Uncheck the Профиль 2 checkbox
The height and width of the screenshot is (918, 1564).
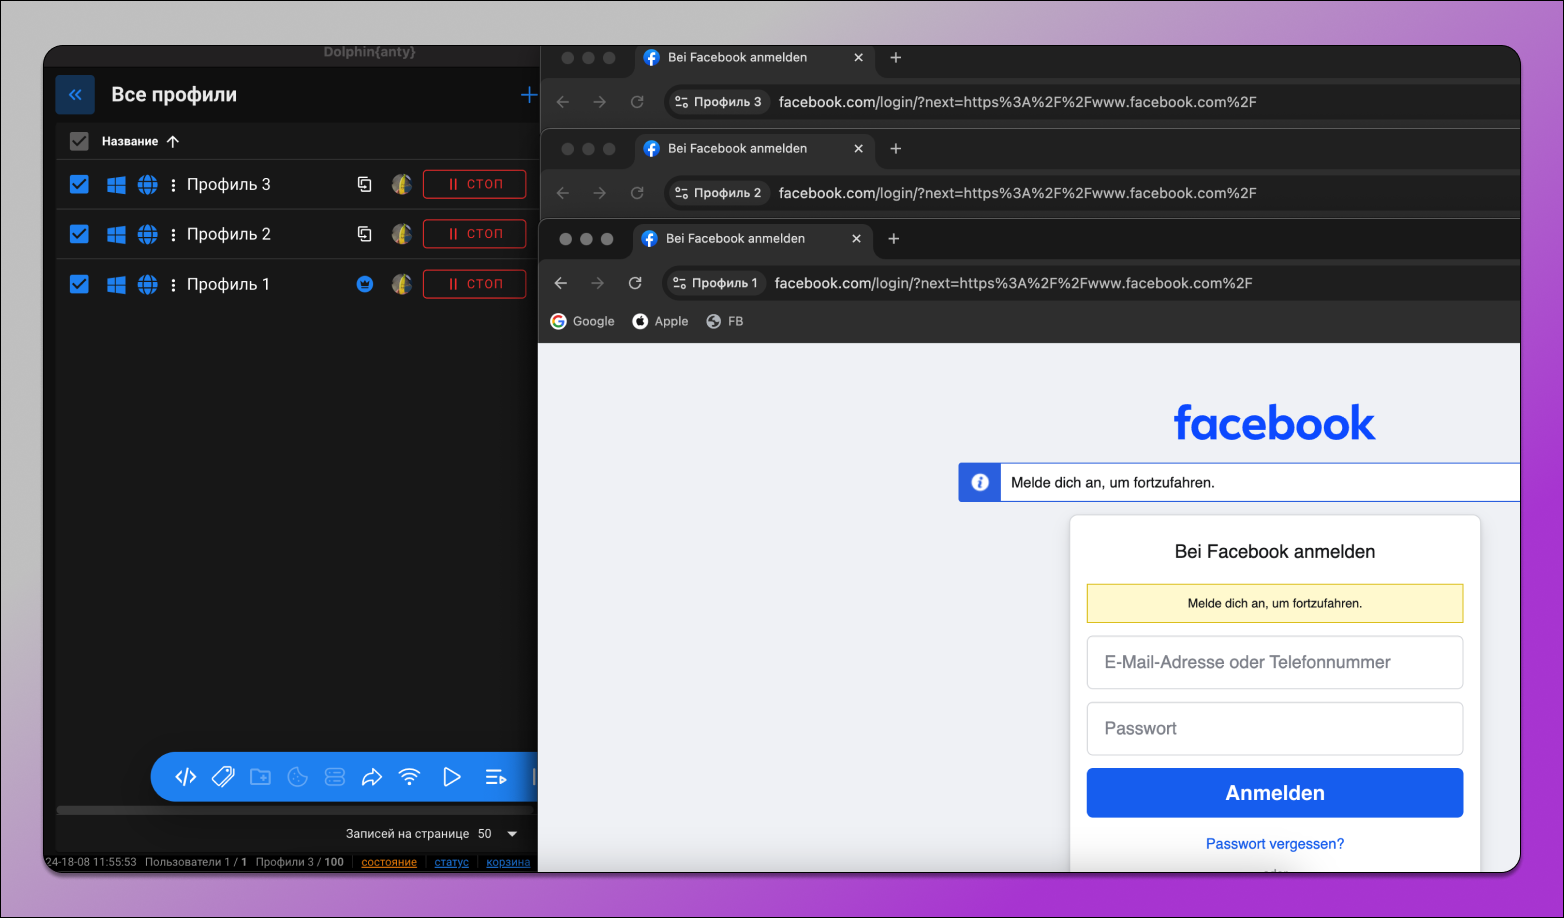point(79,234)
